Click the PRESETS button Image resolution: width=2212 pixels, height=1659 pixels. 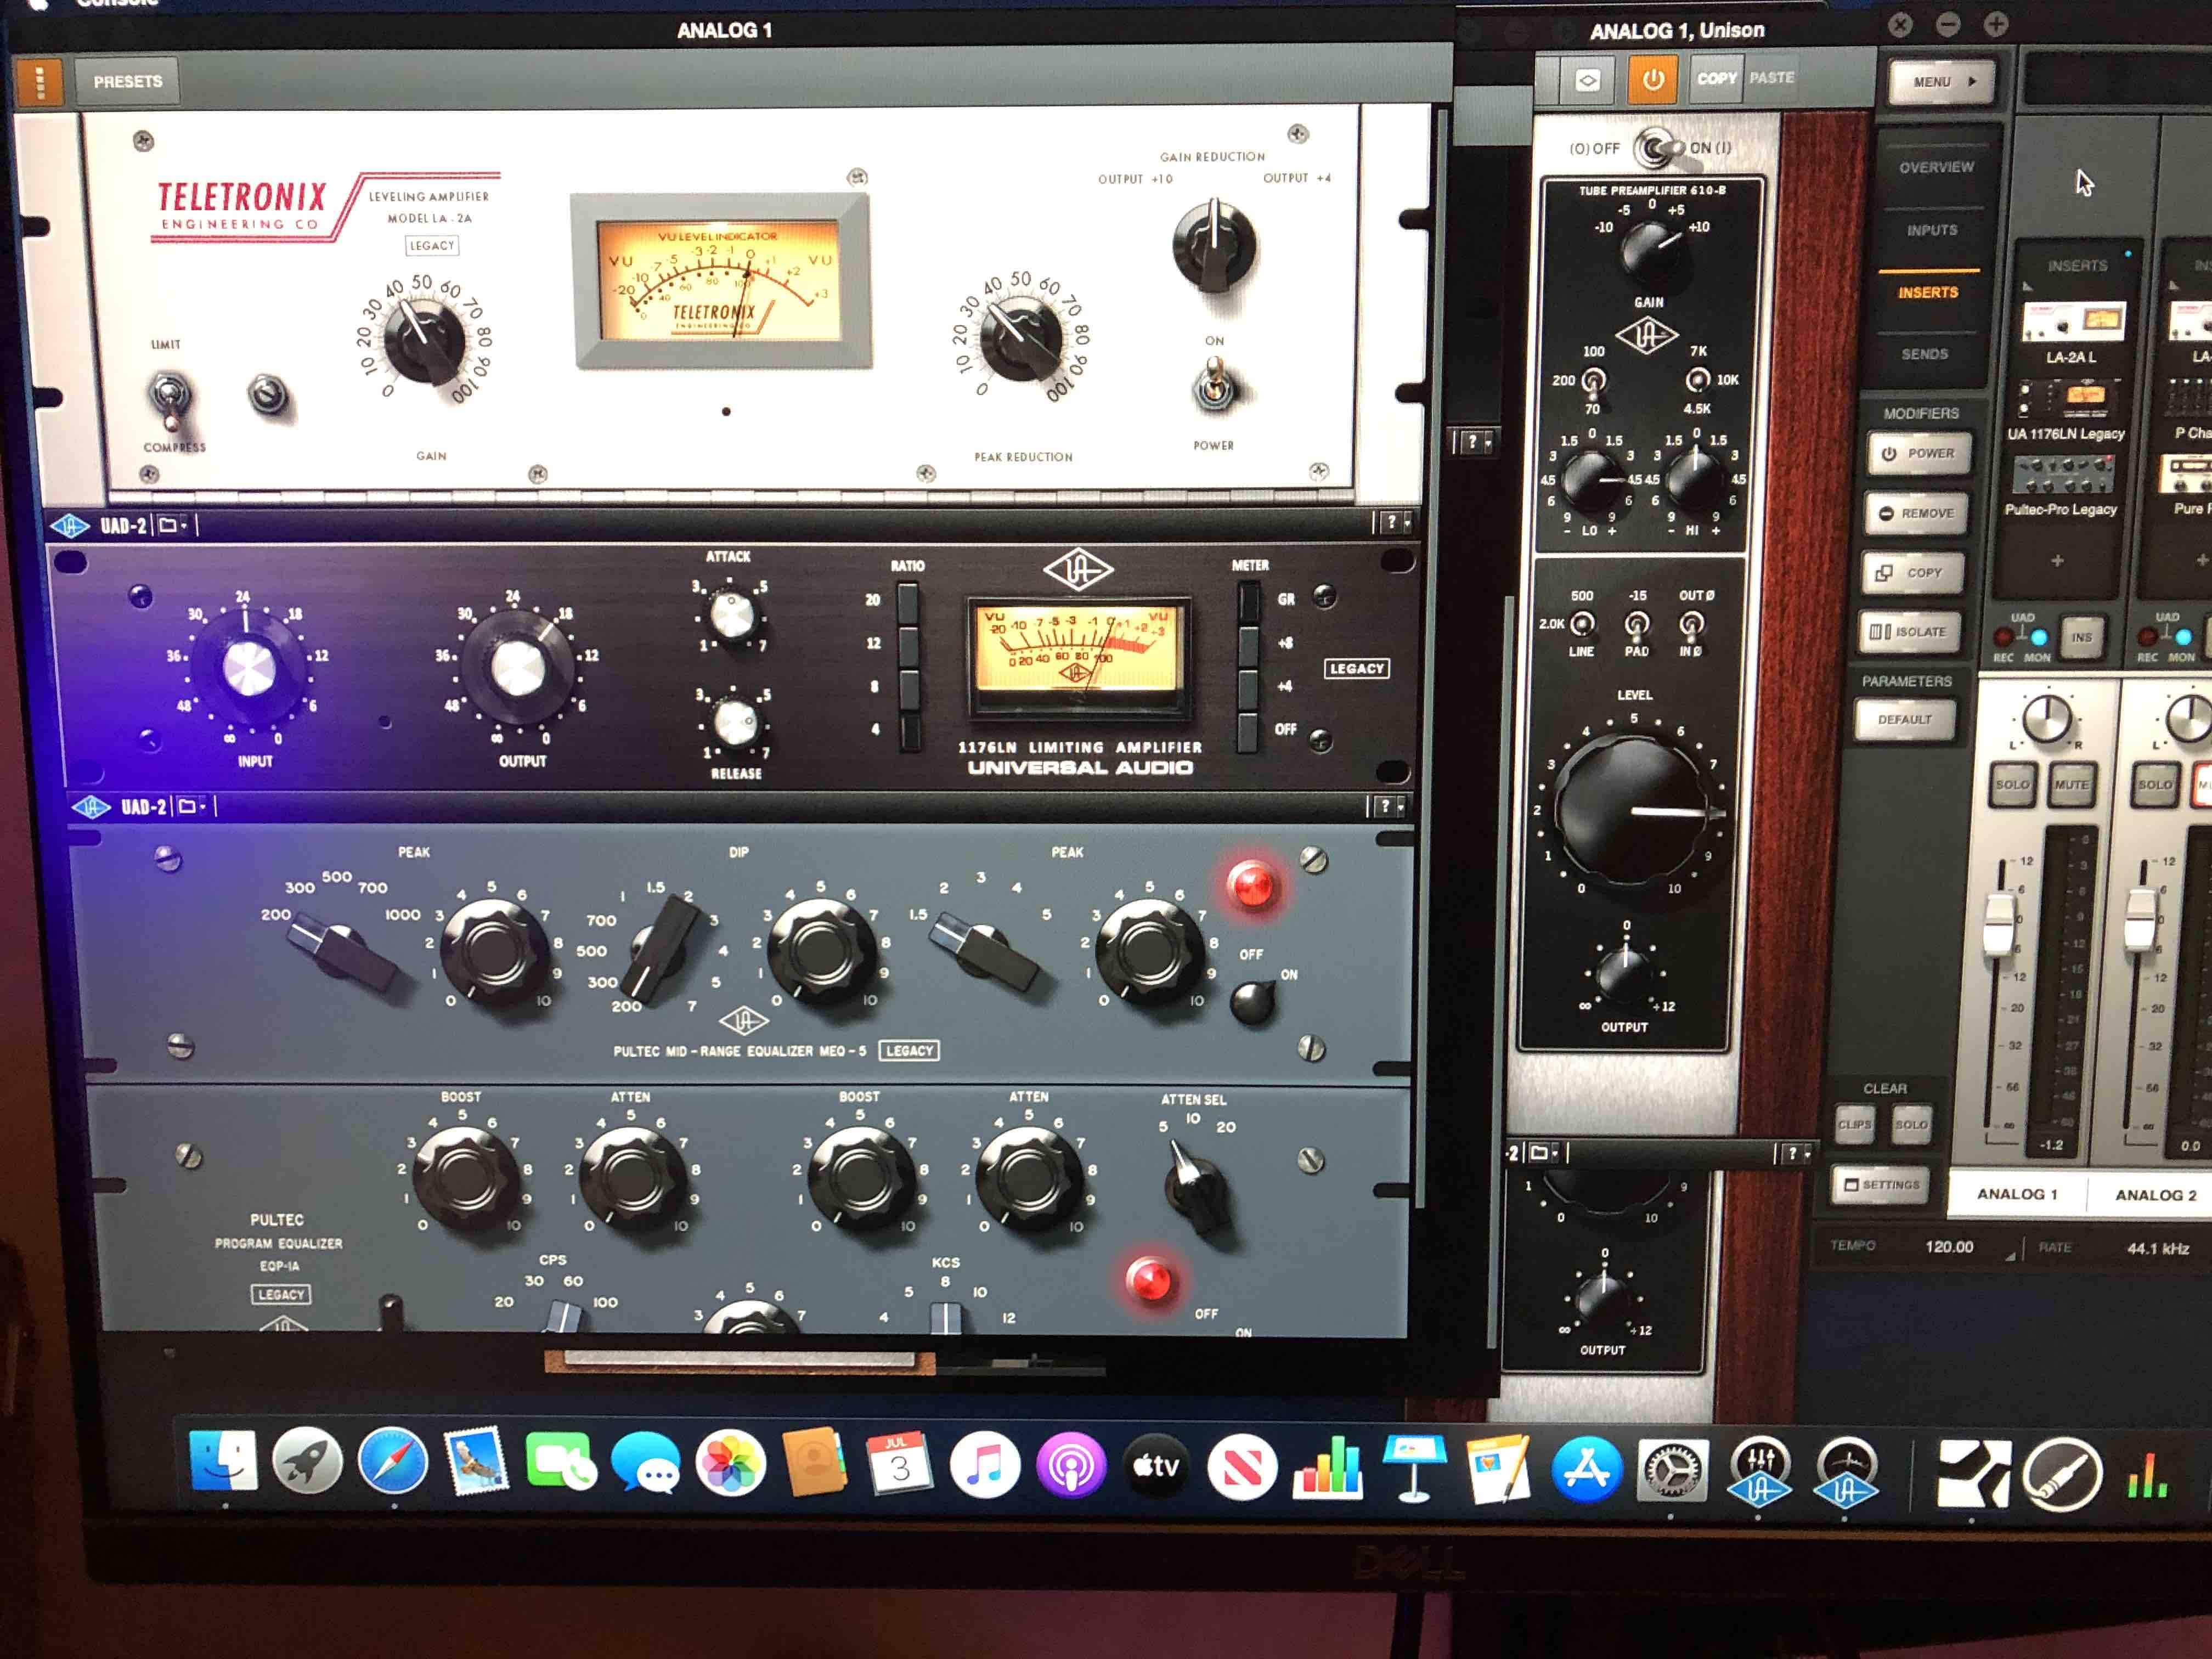tap(127, 82)
